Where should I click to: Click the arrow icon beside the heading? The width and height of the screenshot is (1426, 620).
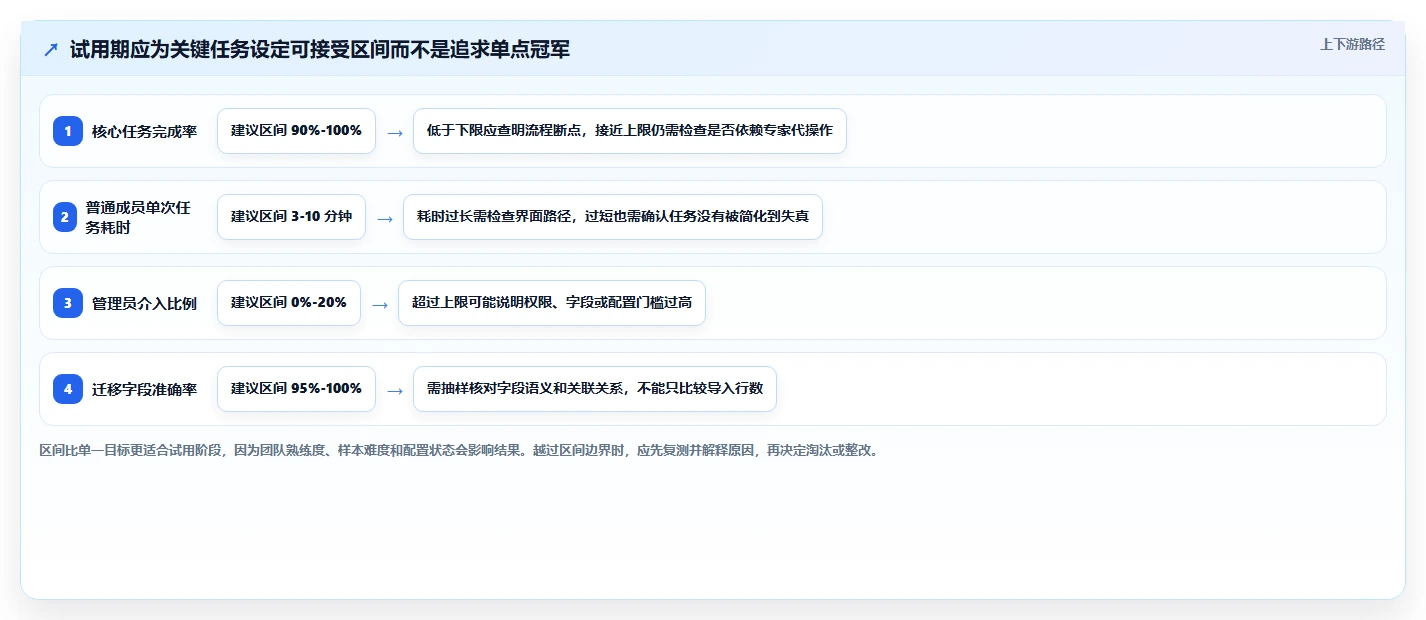[51, 49]
